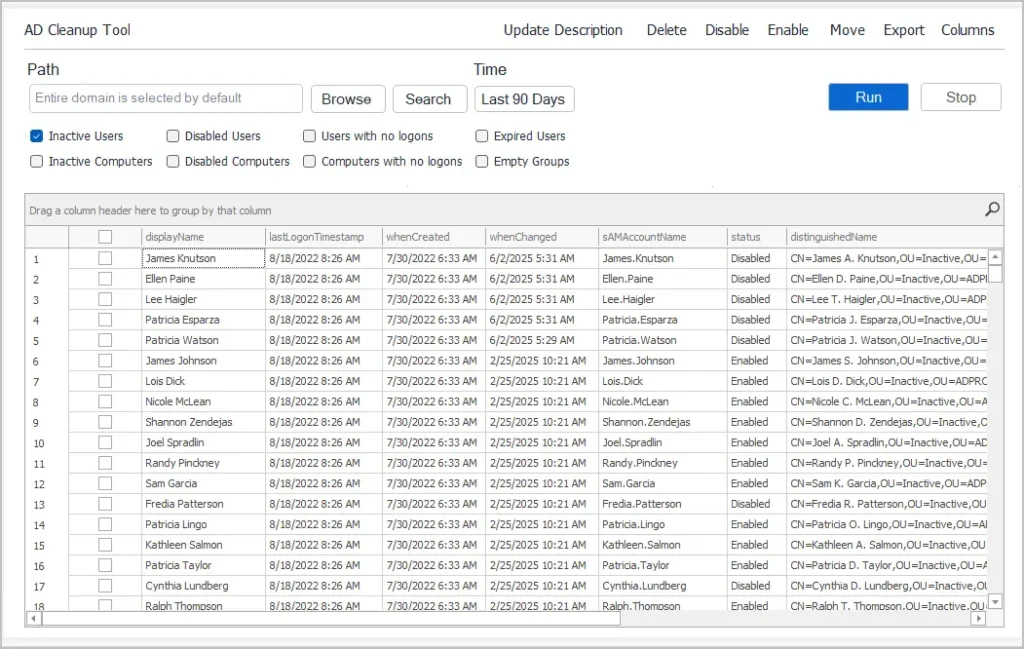
Task: Select the Randy.Pinckney sAMAccountName cell
Action: coord(662,463)
